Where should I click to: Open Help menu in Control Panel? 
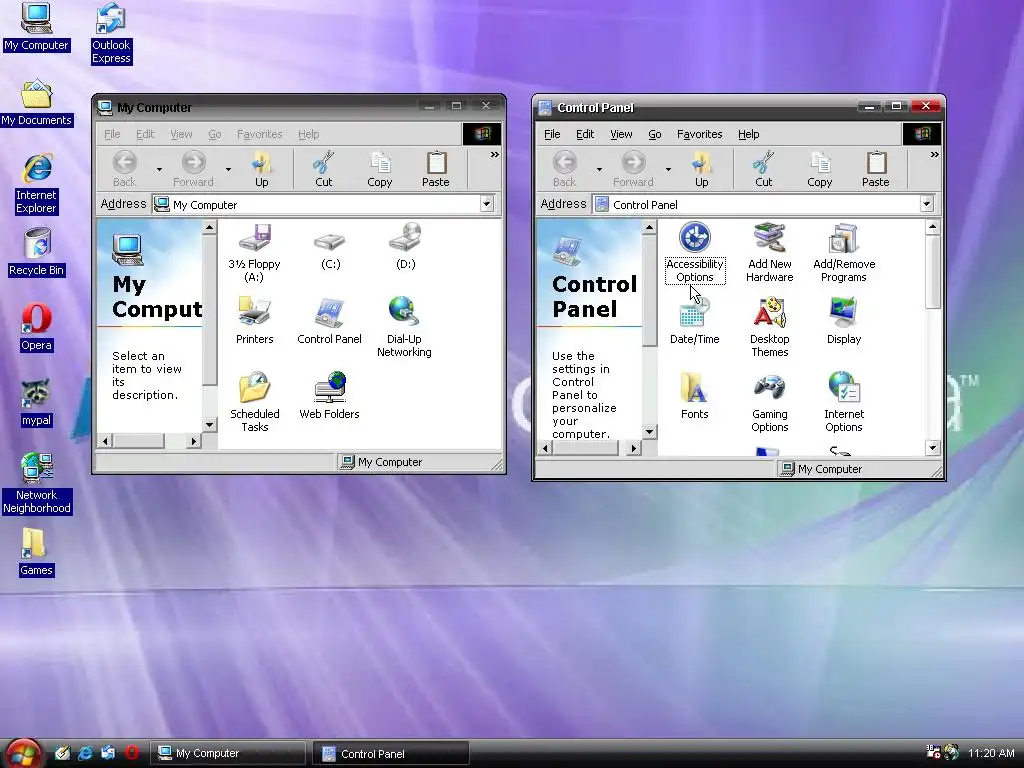click(x=748, y=134)
